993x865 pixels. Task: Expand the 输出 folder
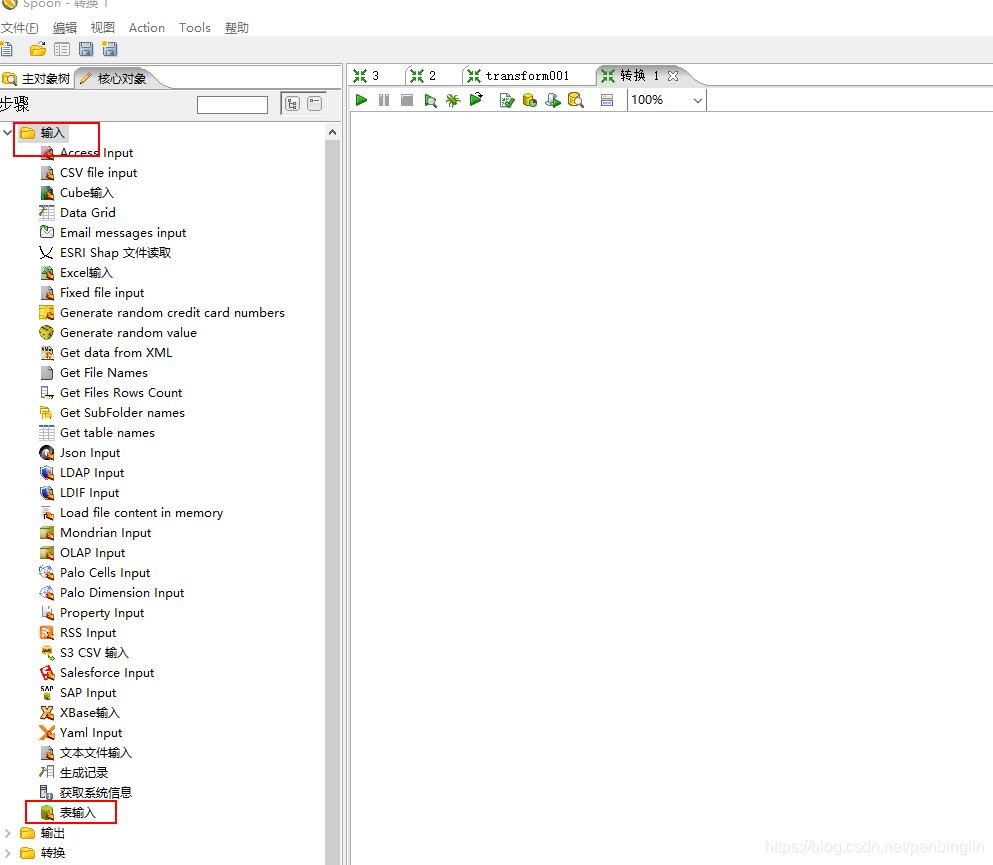8,833
